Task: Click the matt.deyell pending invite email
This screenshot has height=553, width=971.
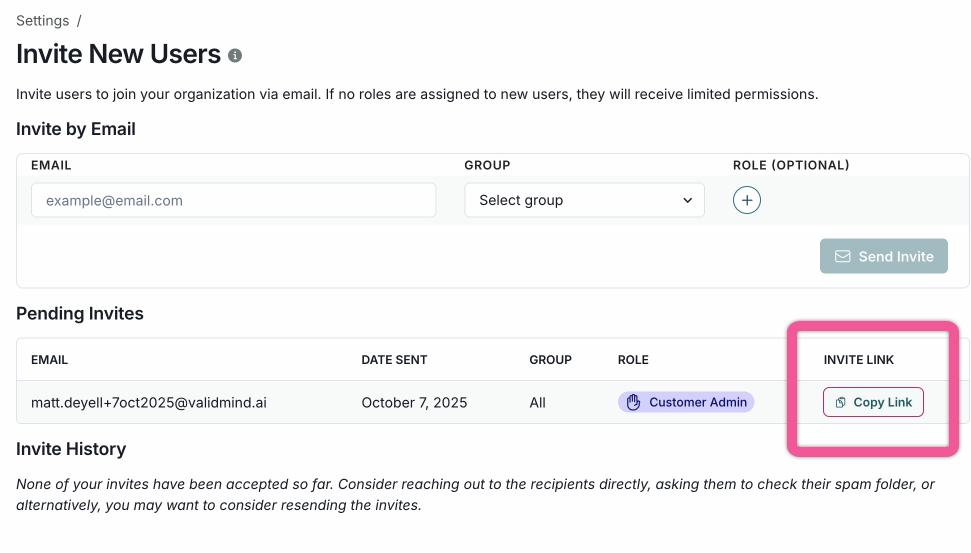Action: coord(149,402)
